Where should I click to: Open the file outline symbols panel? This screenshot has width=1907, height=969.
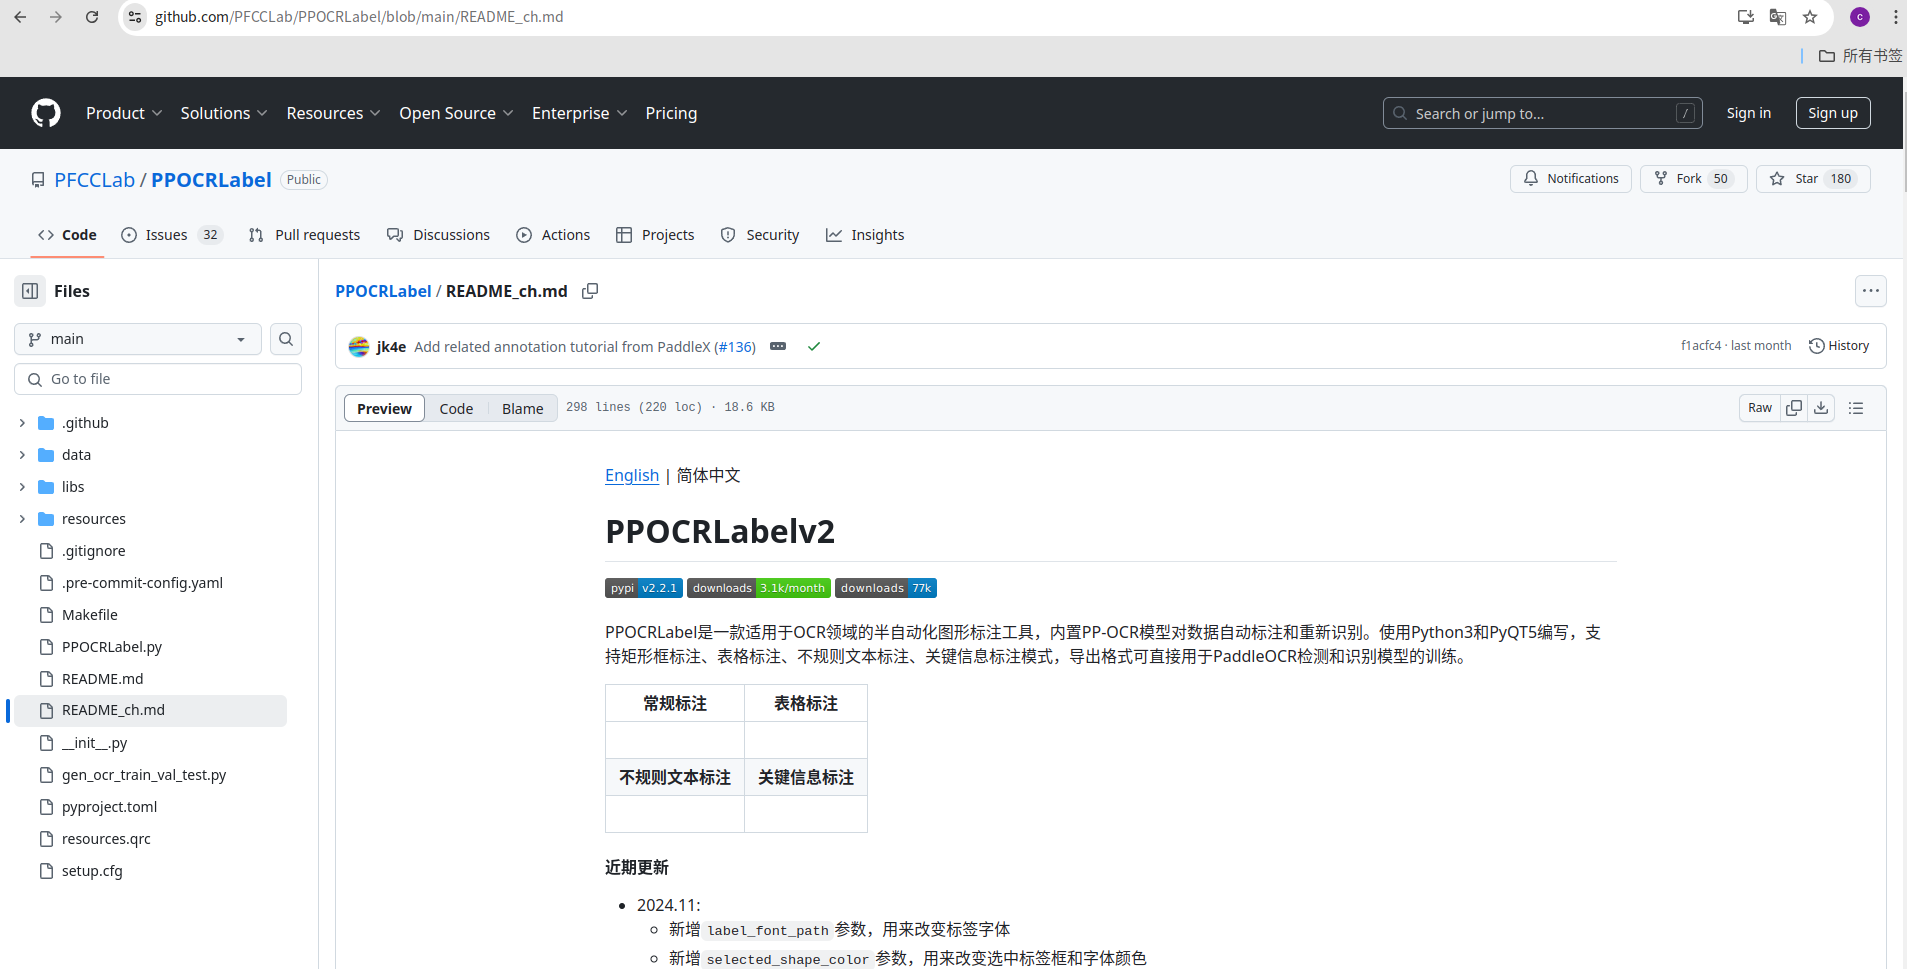(1856, 407)
